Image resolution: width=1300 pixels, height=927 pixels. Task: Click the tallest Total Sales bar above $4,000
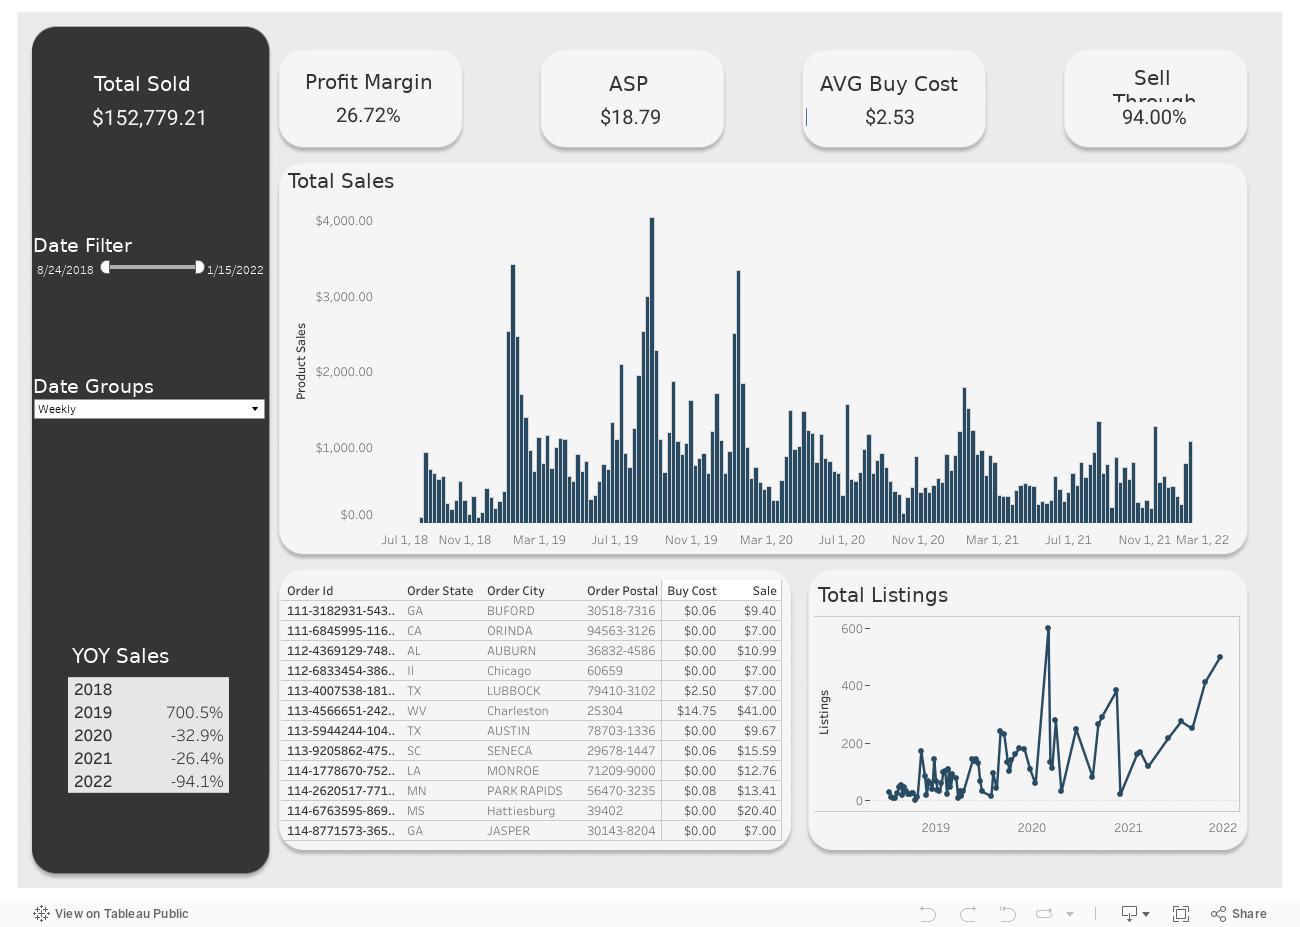pyautogui.click(x=652, y=370)
